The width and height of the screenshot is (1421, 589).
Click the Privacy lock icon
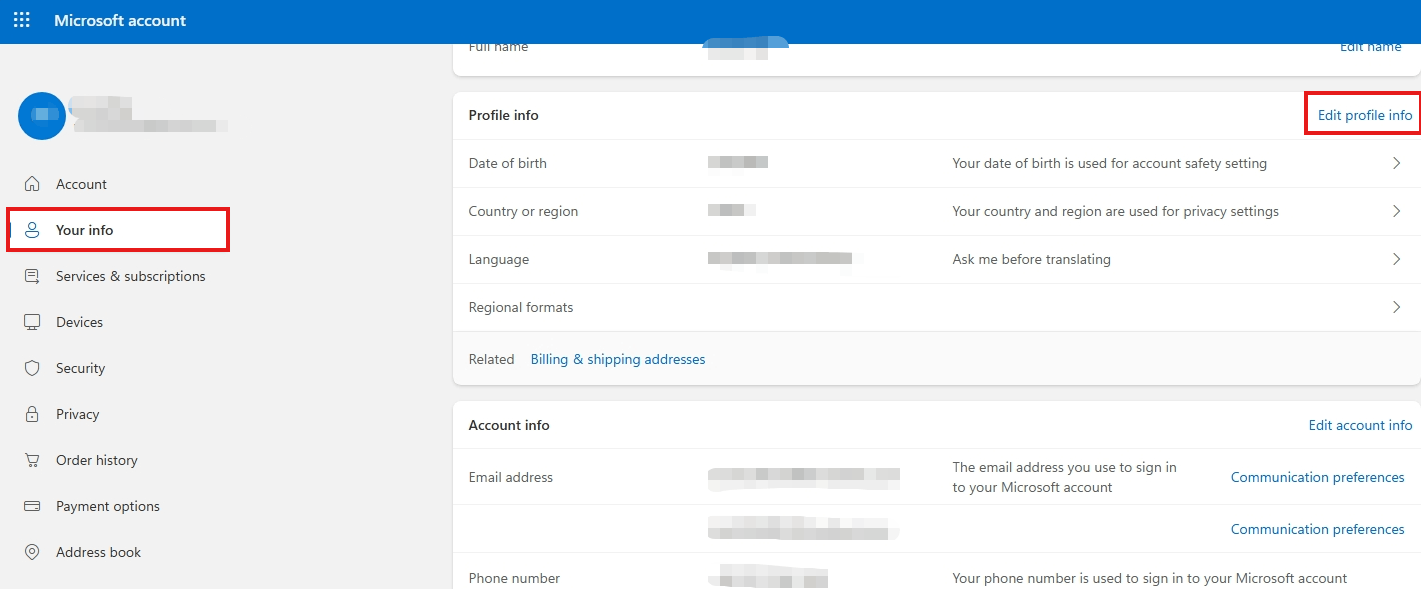32,414
